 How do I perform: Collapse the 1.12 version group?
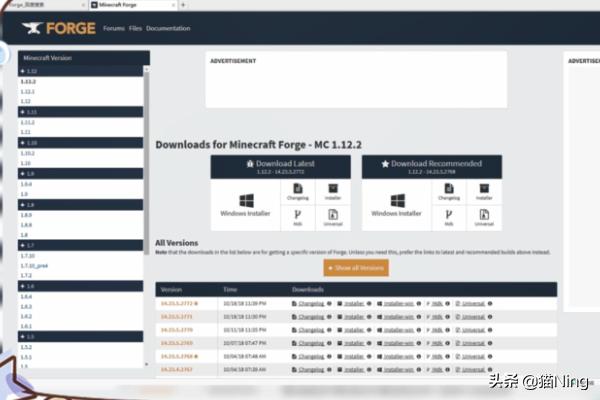pos(80,71)
